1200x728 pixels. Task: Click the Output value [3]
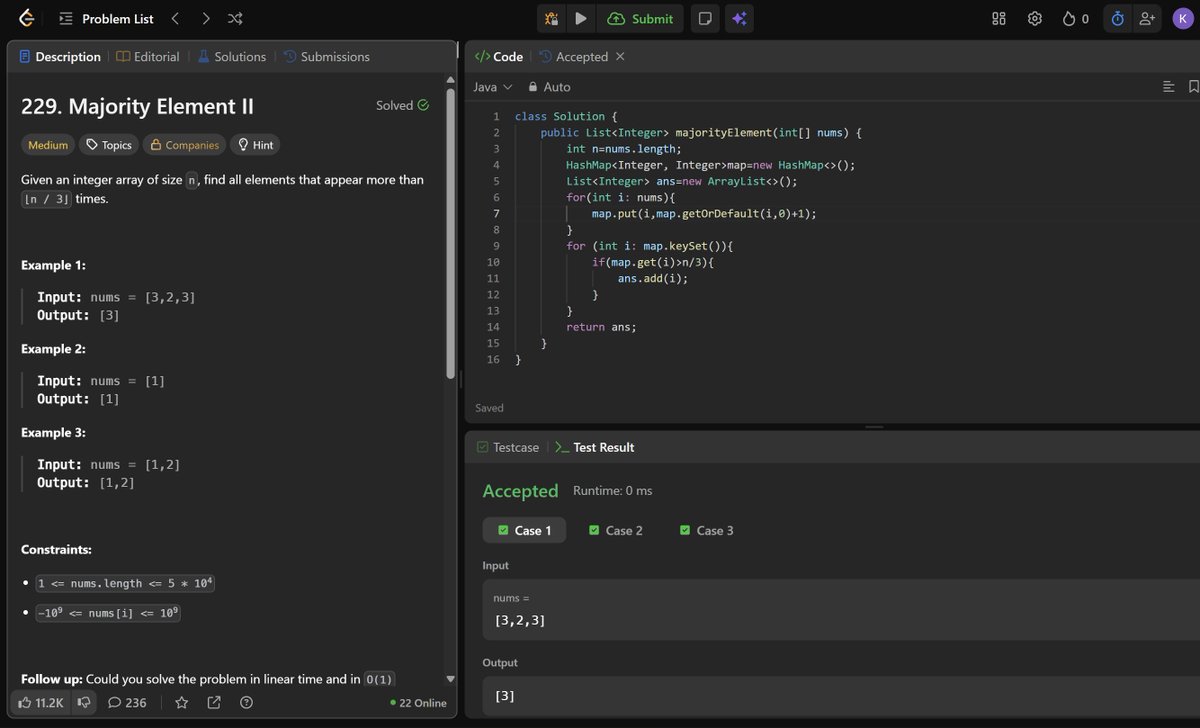click(x=505, y=696)
